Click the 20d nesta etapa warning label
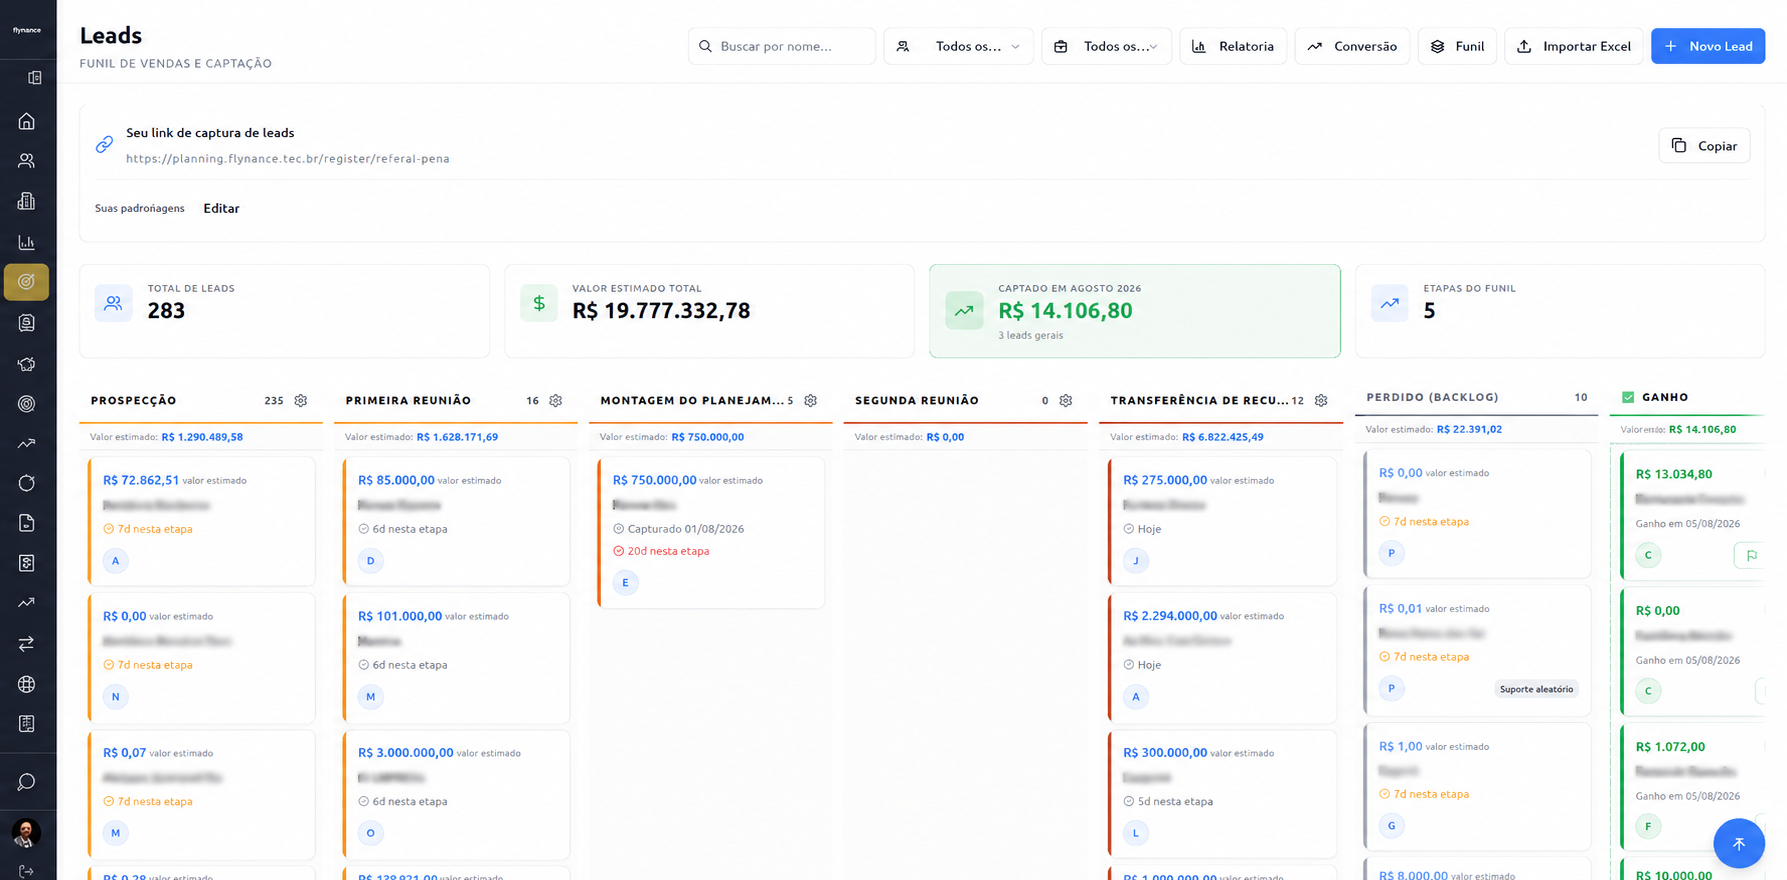The image size is (1787, 880). [661, 551]
